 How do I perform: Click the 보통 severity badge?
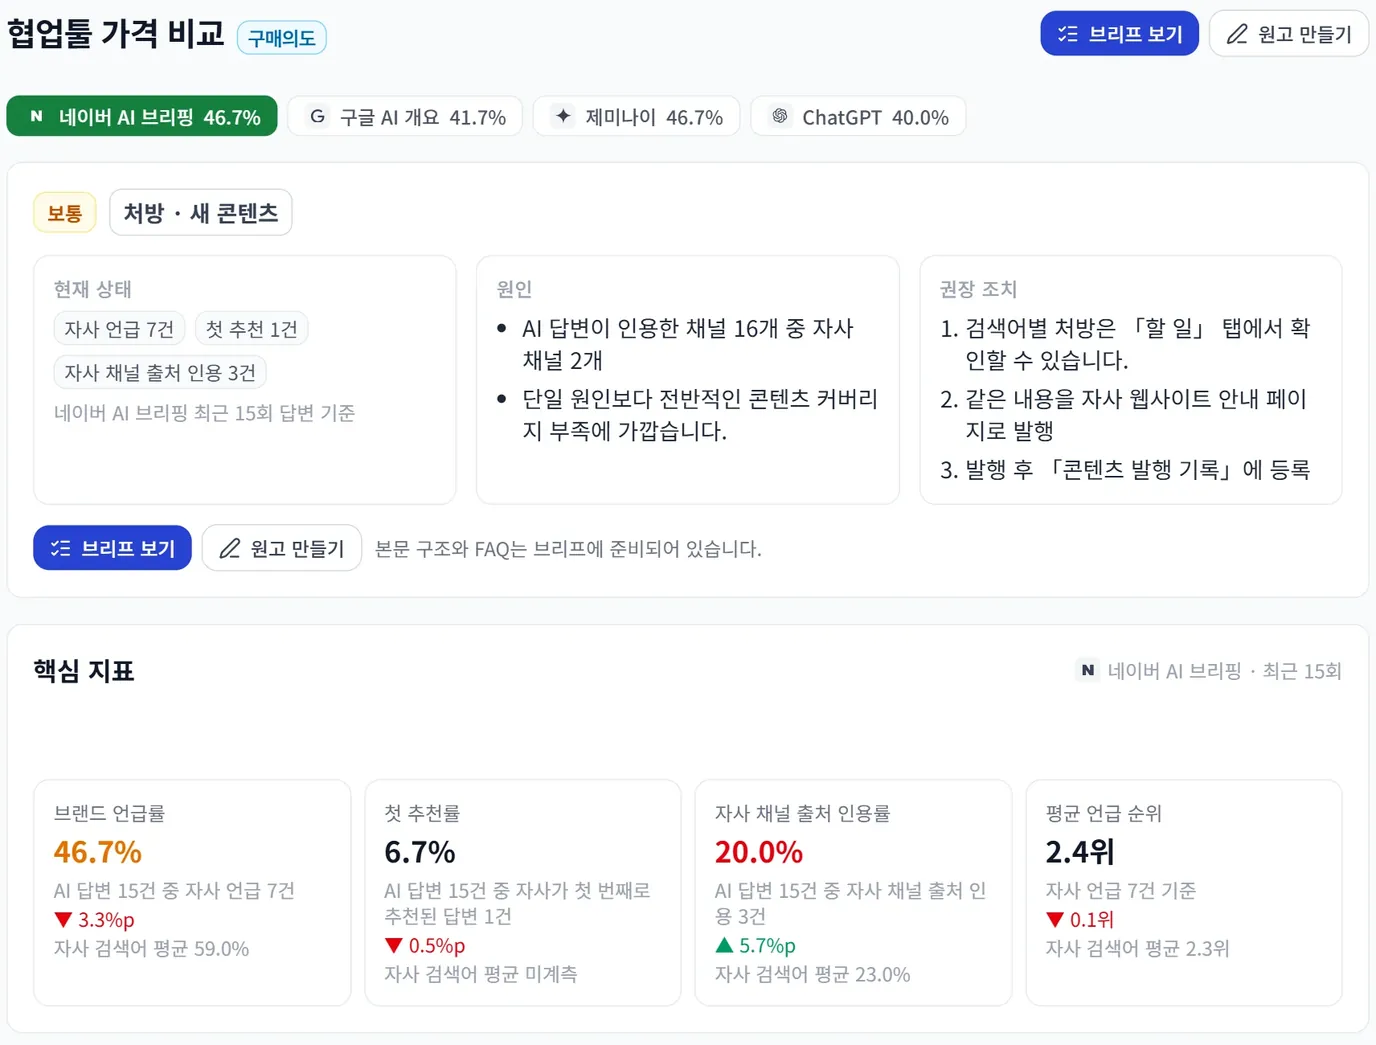tap(65, 213)
